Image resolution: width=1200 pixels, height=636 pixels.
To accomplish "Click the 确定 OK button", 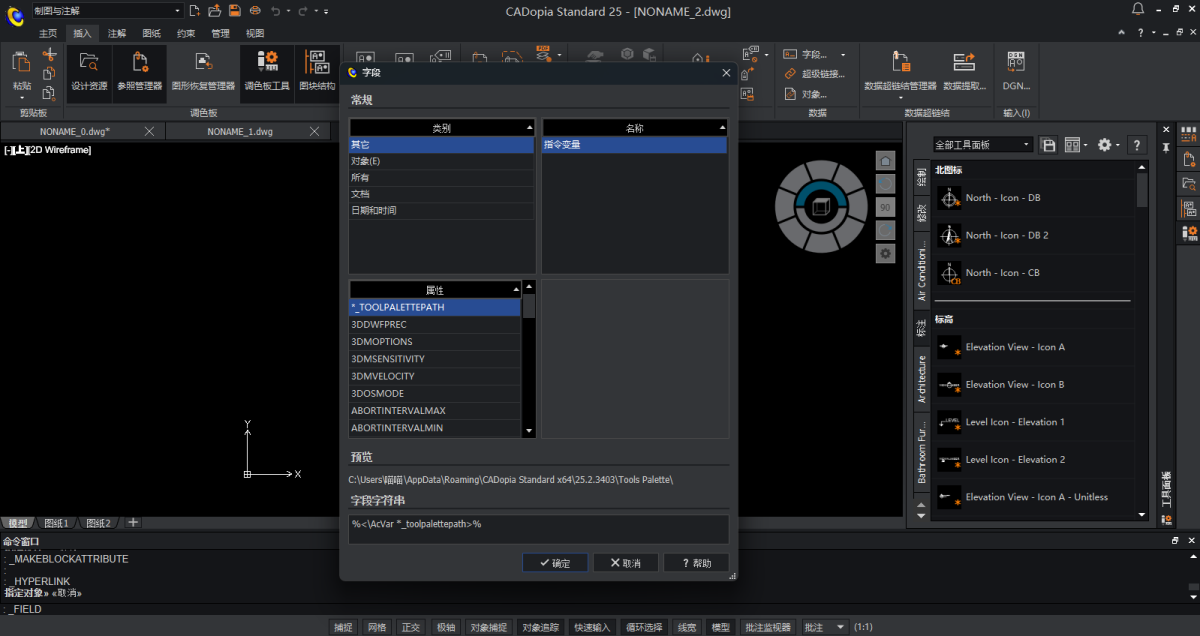I will (x=554, y=563).
